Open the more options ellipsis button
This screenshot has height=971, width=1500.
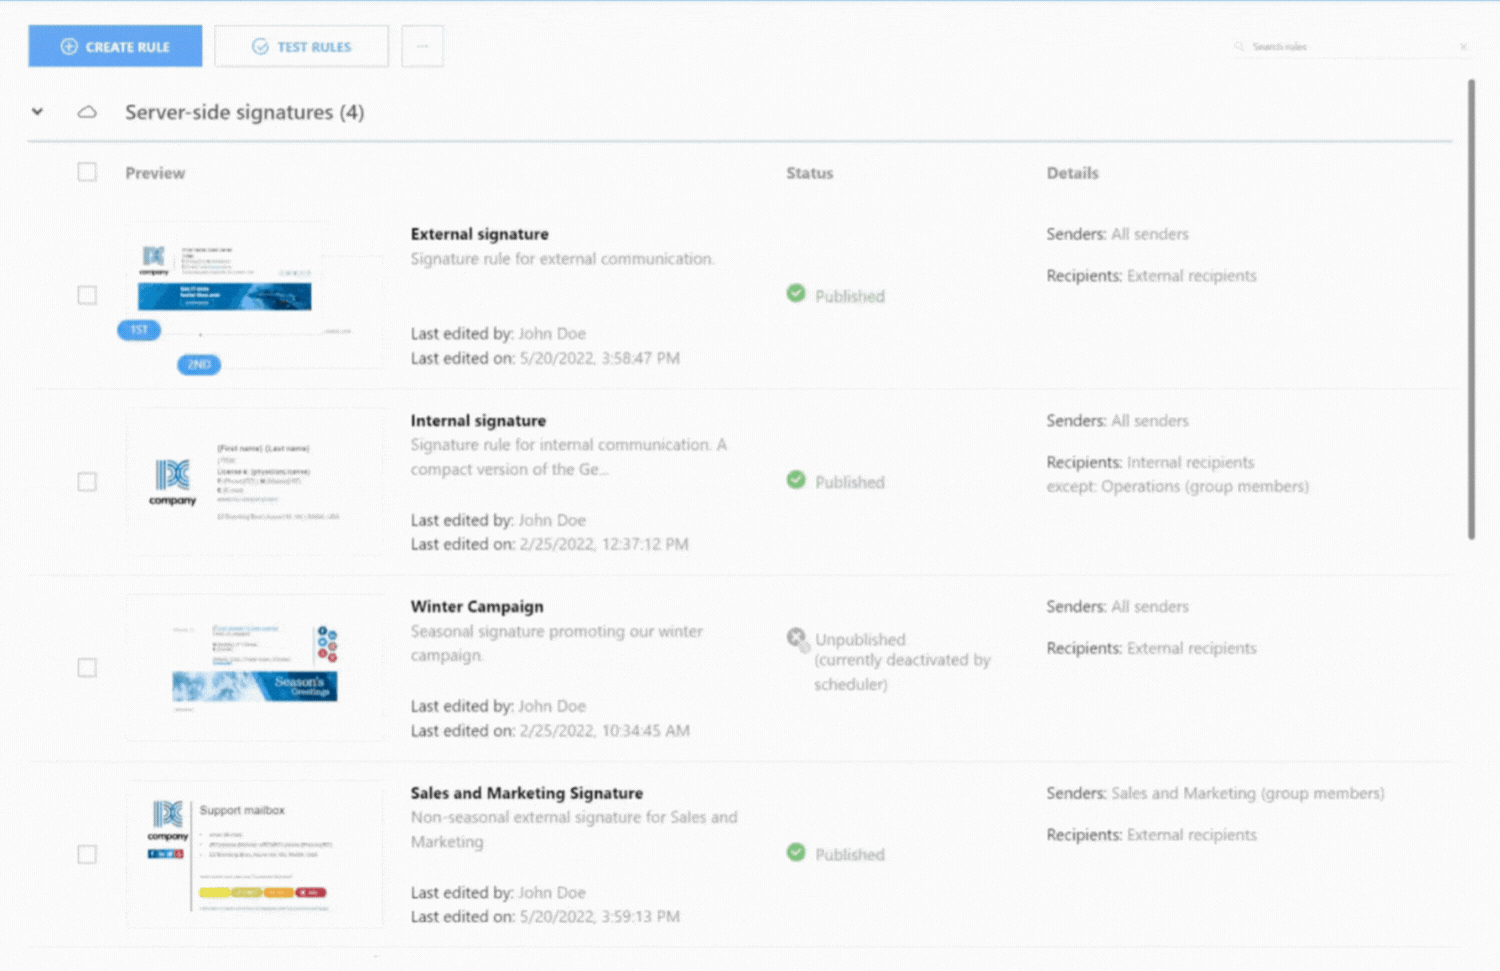(x=422, y=46)
